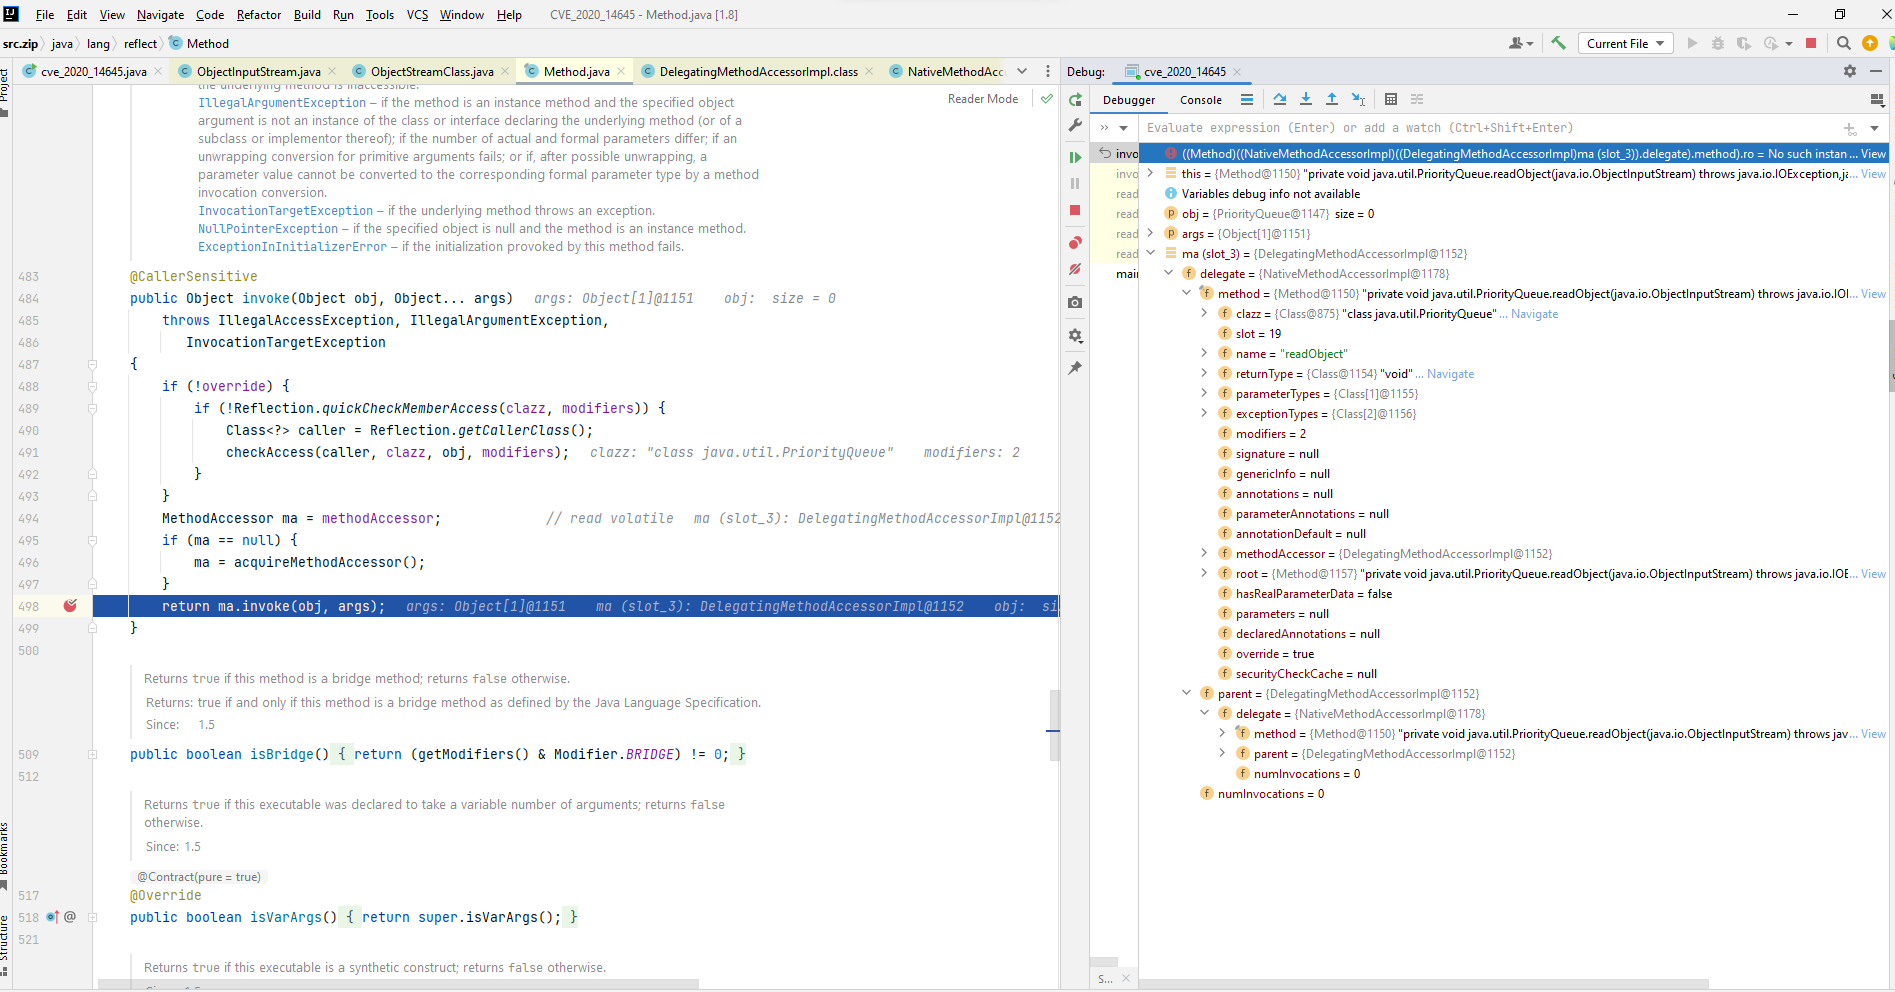Click the orange IDE update arrow icon

tap(1870, 43)
